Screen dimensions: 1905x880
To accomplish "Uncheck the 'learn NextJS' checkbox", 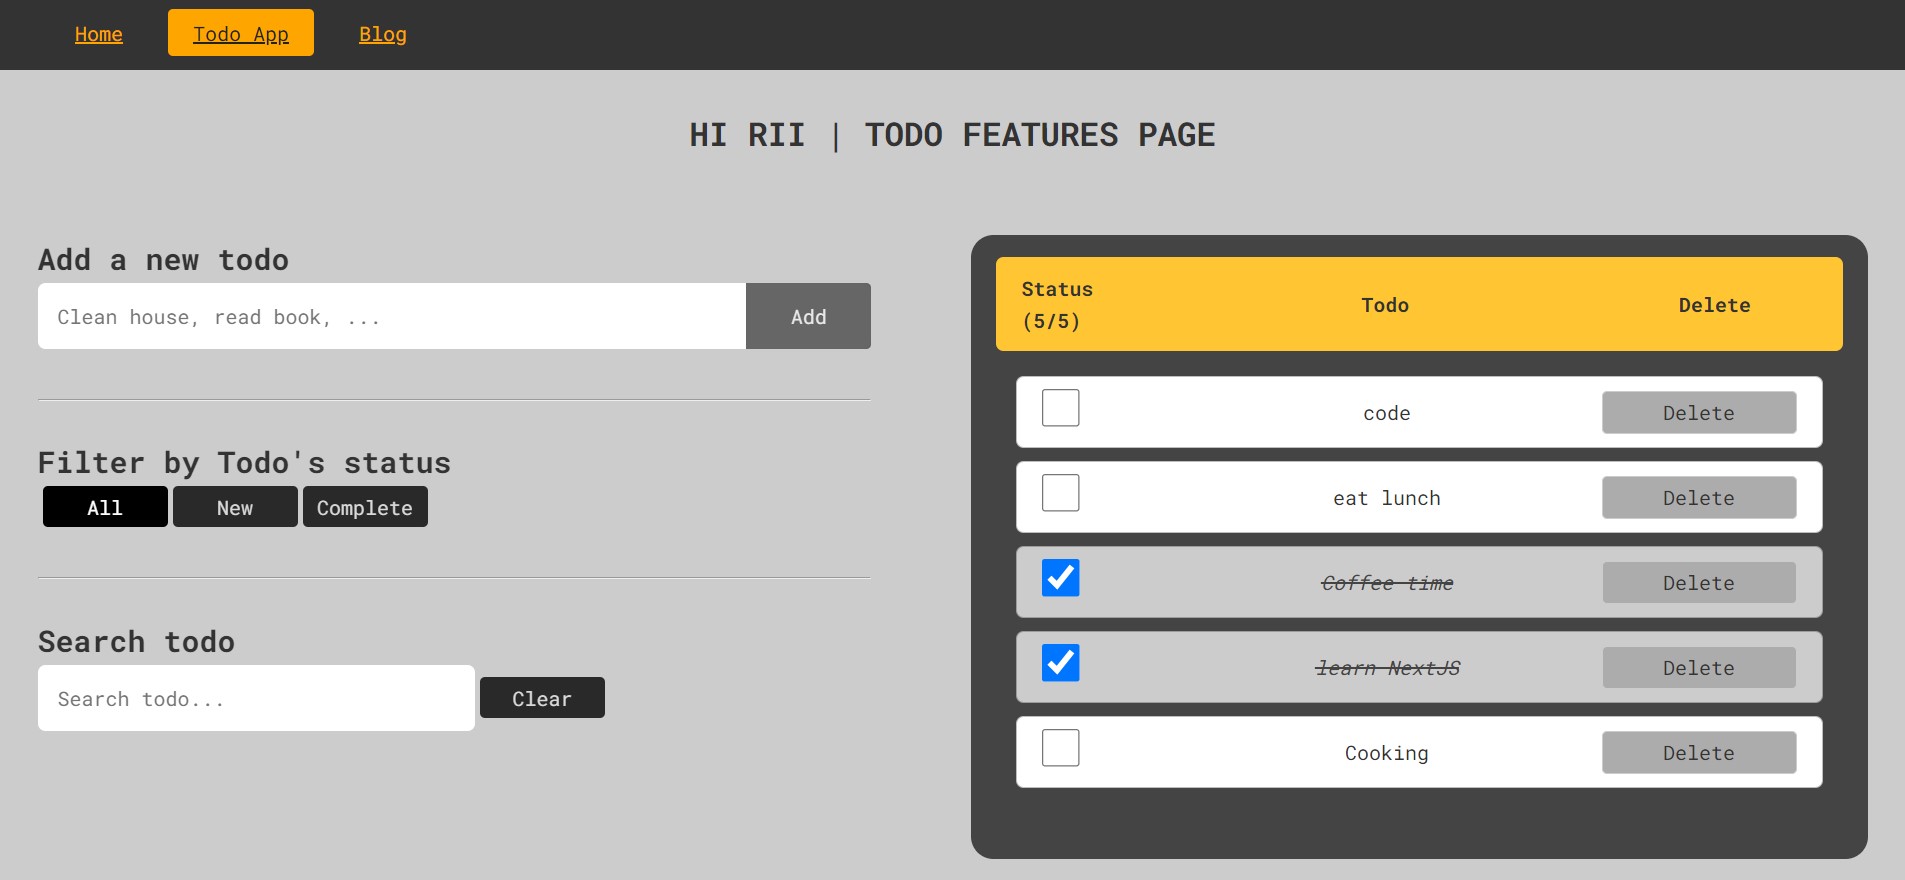I will pos(1060,663).
